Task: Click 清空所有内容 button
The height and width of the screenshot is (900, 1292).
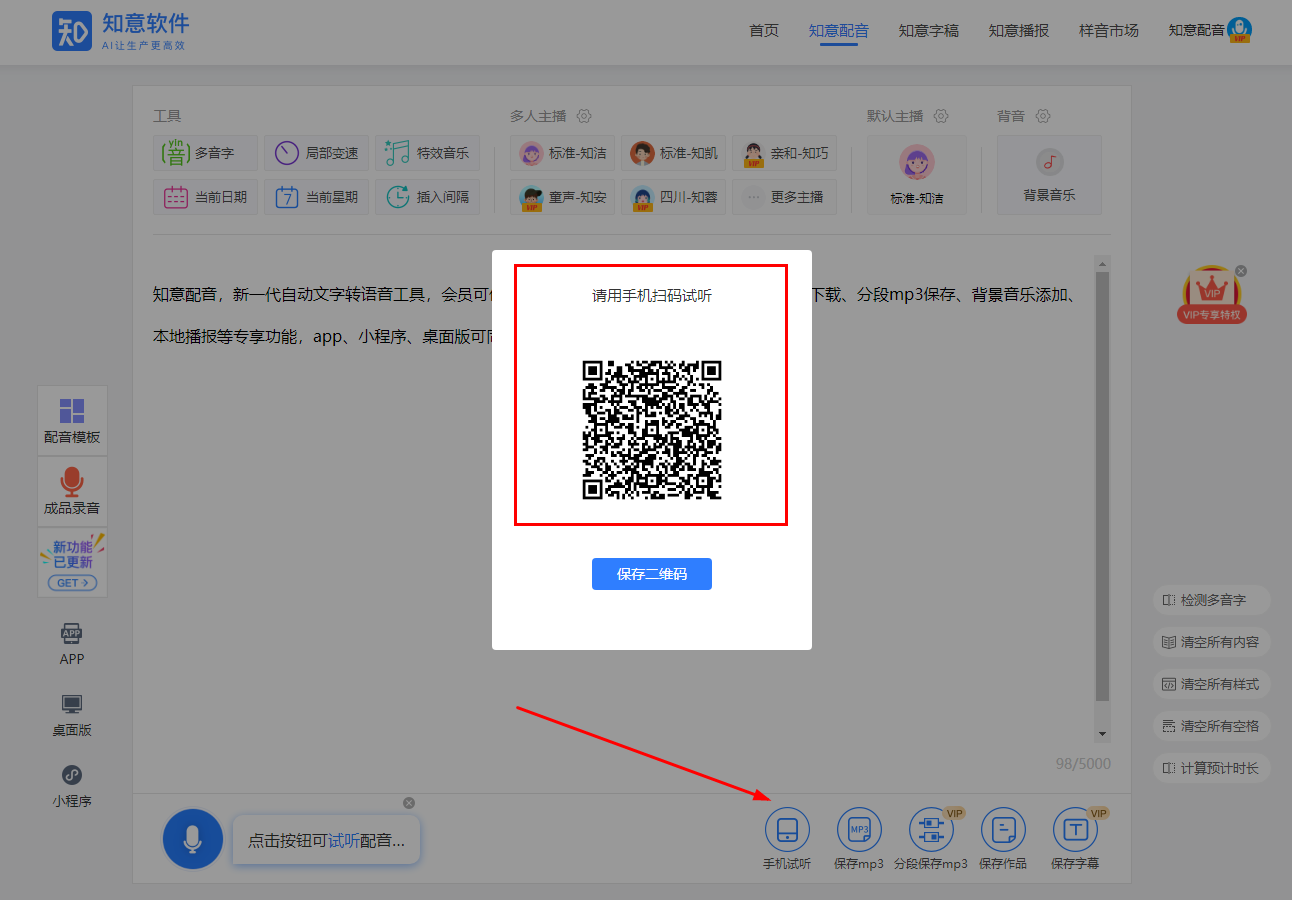Action: click(1211, 642)
